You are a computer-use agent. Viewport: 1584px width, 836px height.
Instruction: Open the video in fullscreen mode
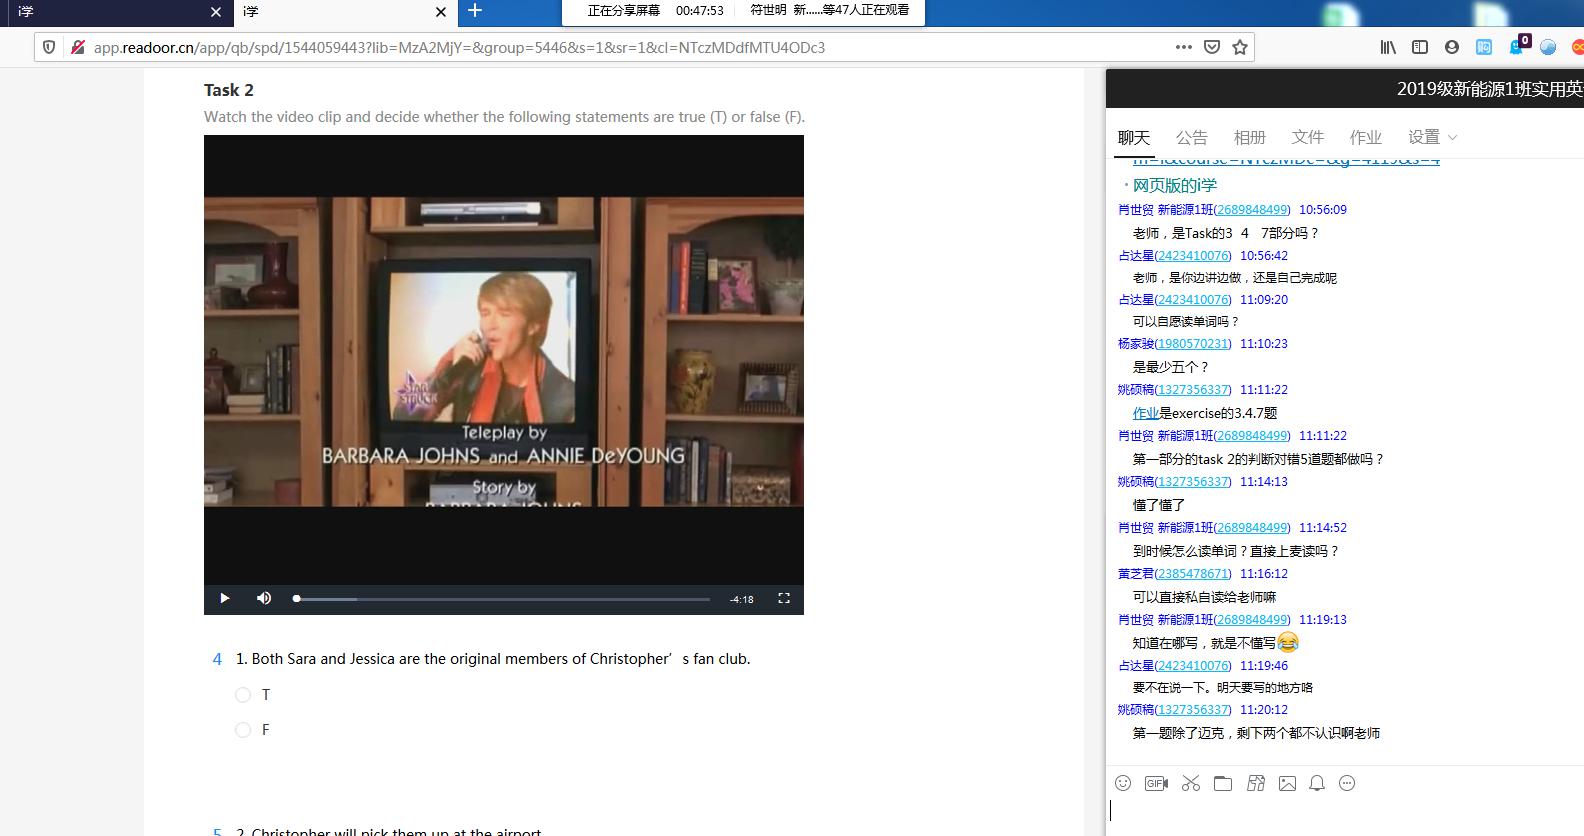coord(784,598)
